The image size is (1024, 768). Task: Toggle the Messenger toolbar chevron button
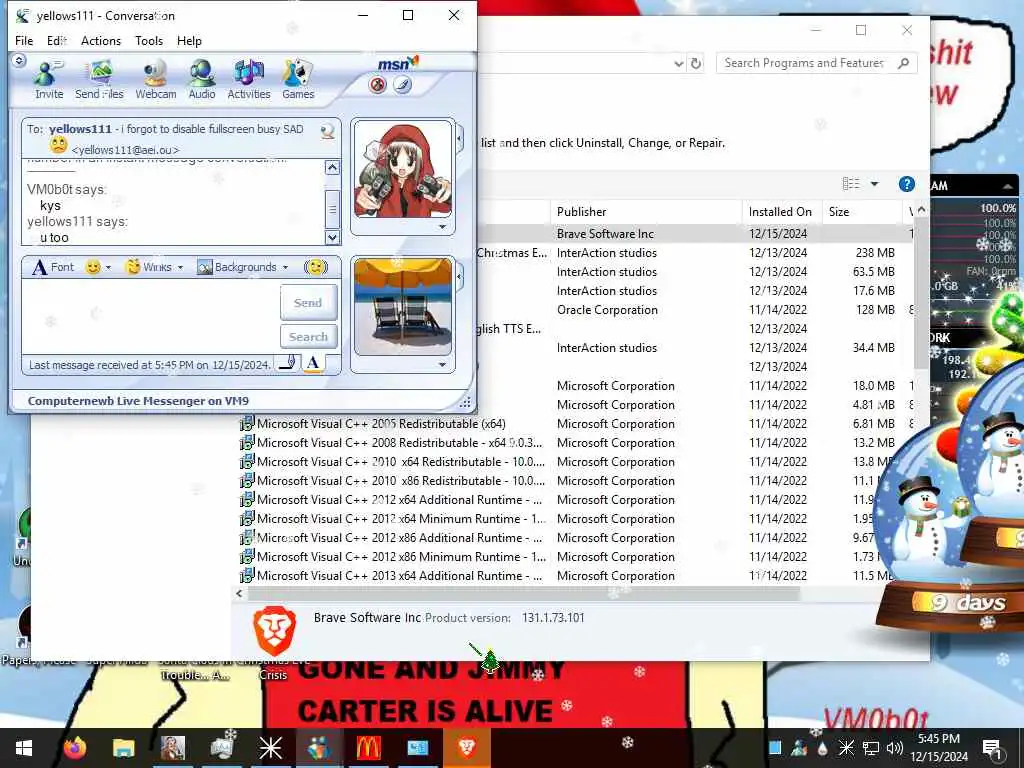tap(20, 61)
